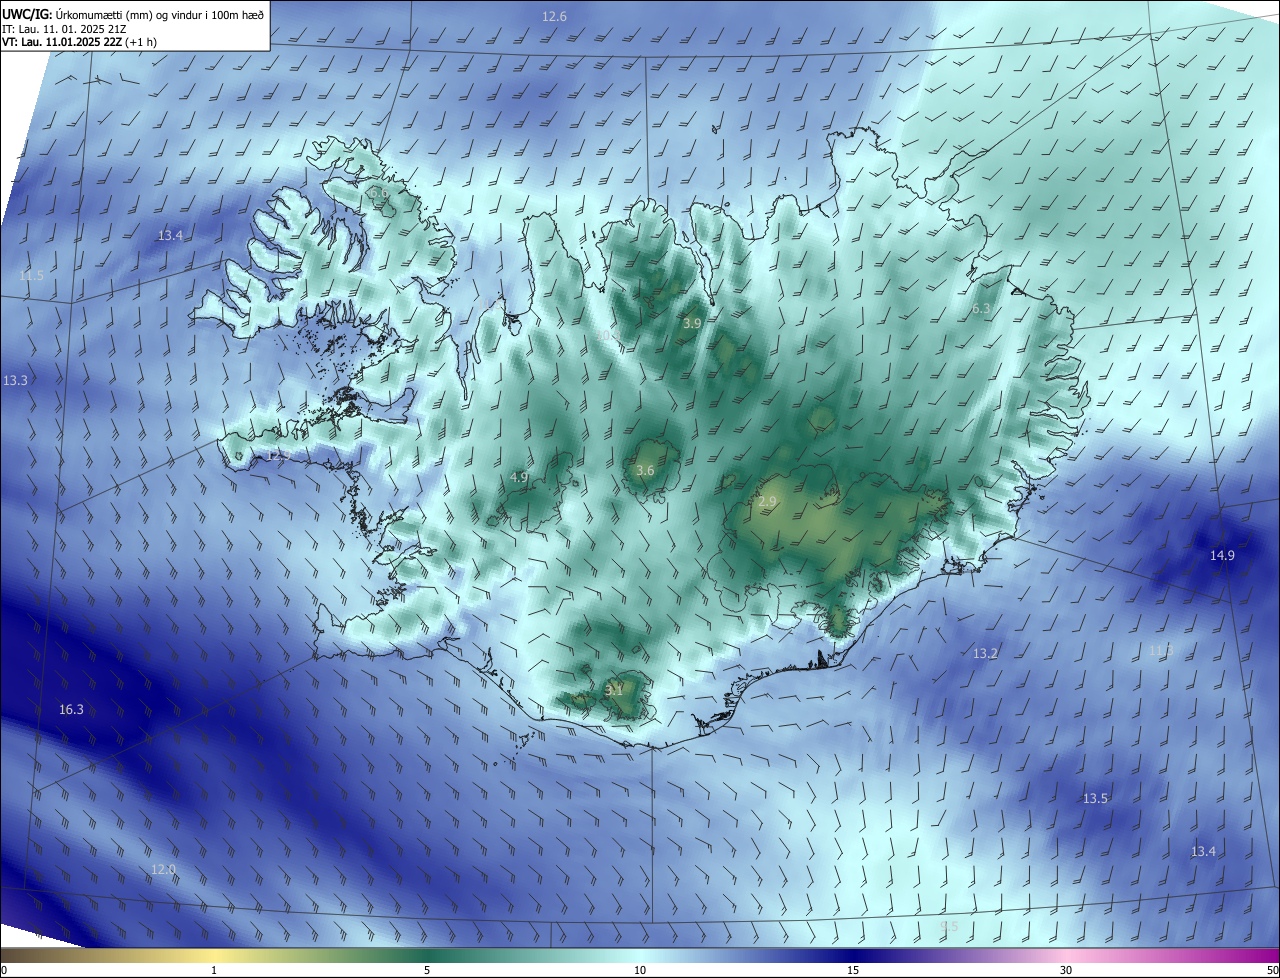
Task: Click the 2.9 value label on Vatnajökull
Action: tap(767, 502)
